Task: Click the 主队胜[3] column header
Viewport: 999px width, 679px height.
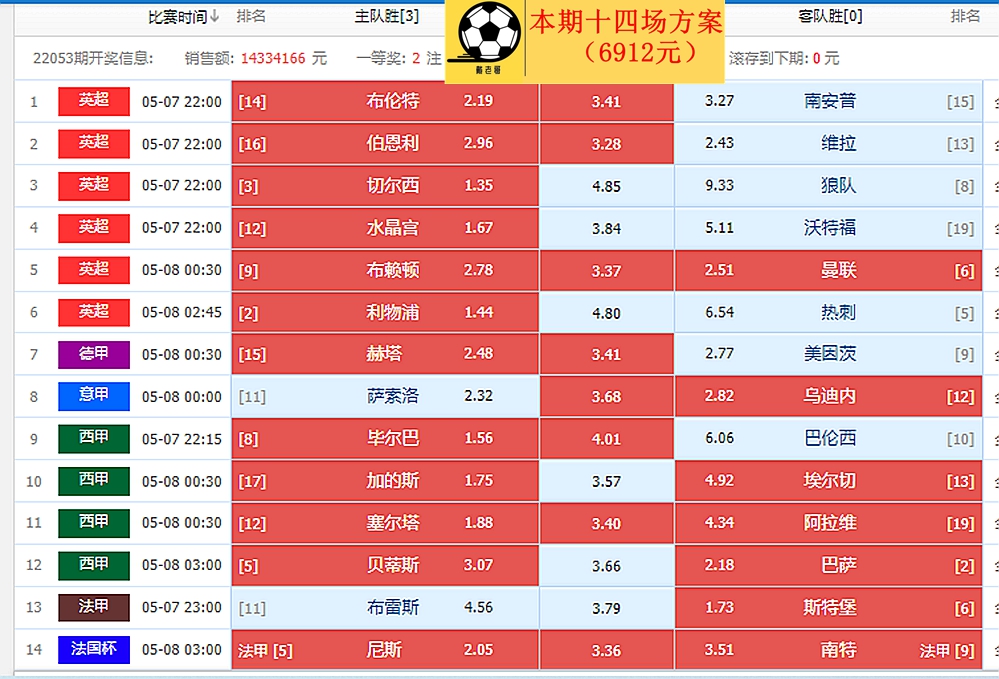Action: (387, 17)
